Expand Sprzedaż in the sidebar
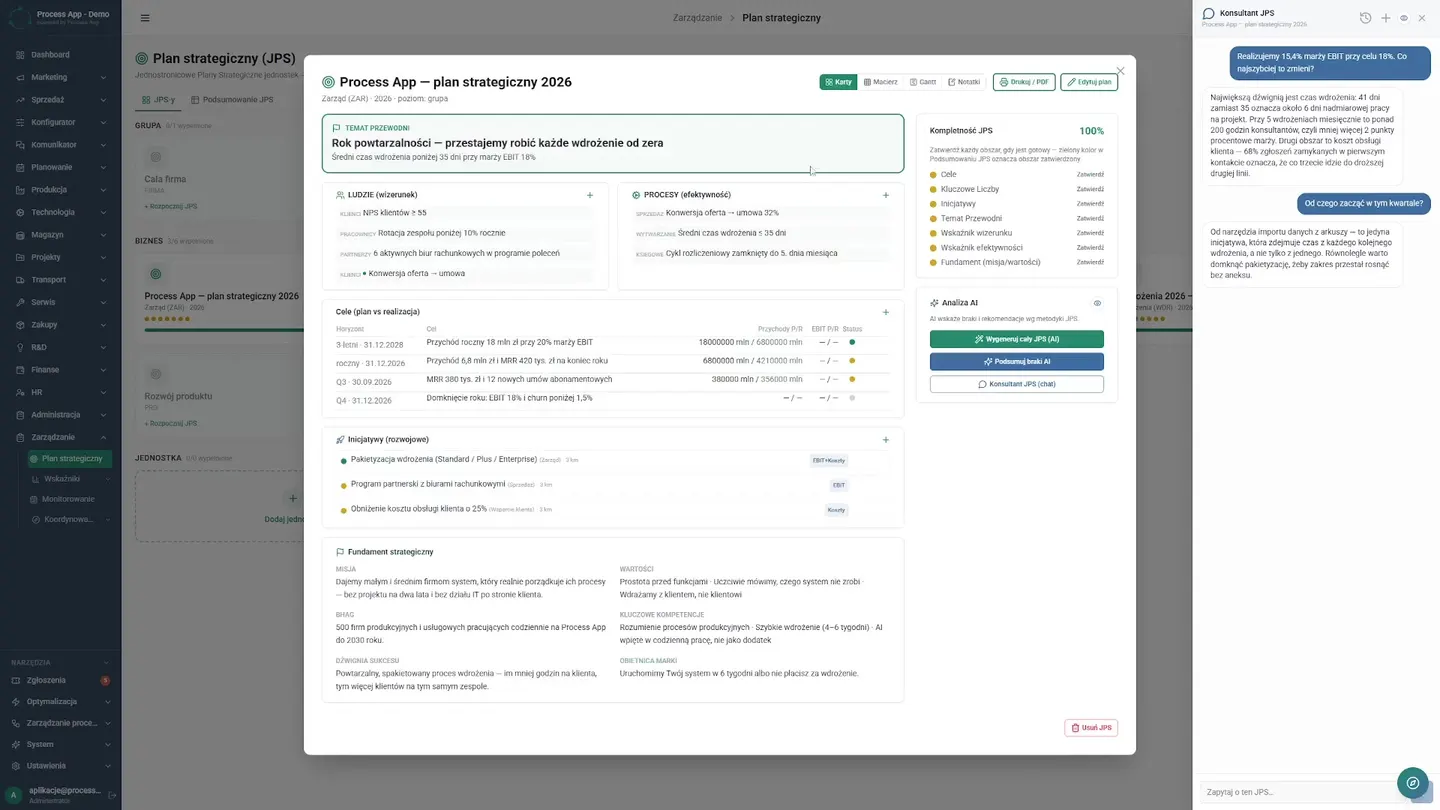 coord(60,99)
